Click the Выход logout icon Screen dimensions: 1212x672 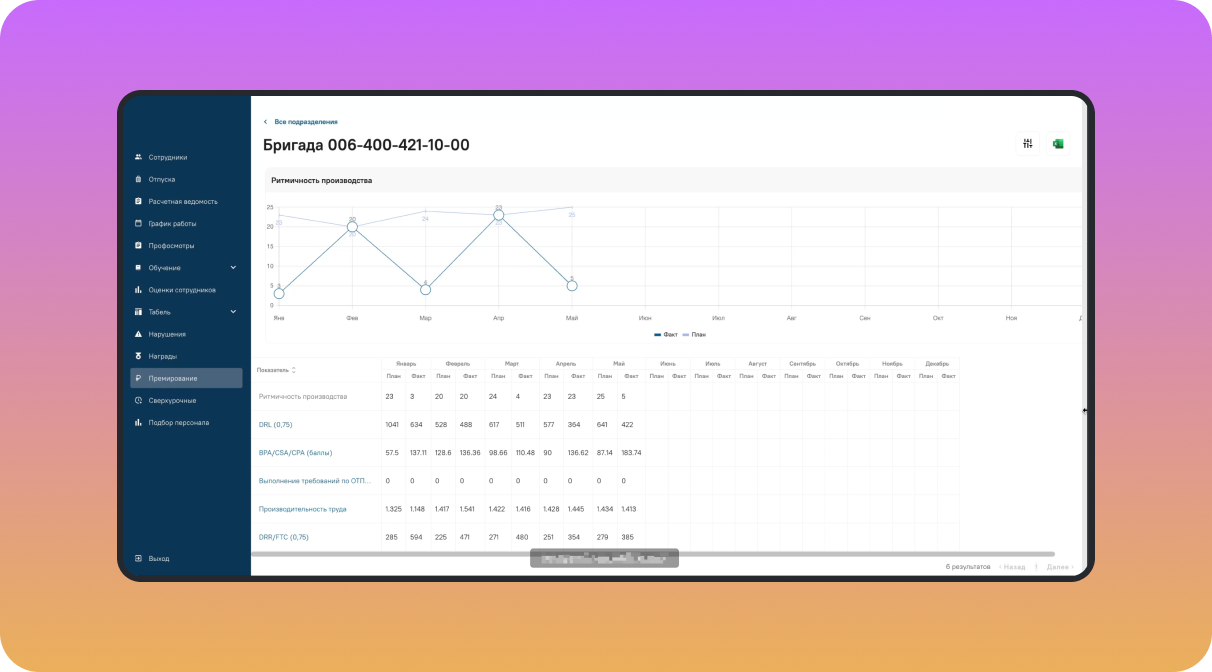[x=138, y=558]
